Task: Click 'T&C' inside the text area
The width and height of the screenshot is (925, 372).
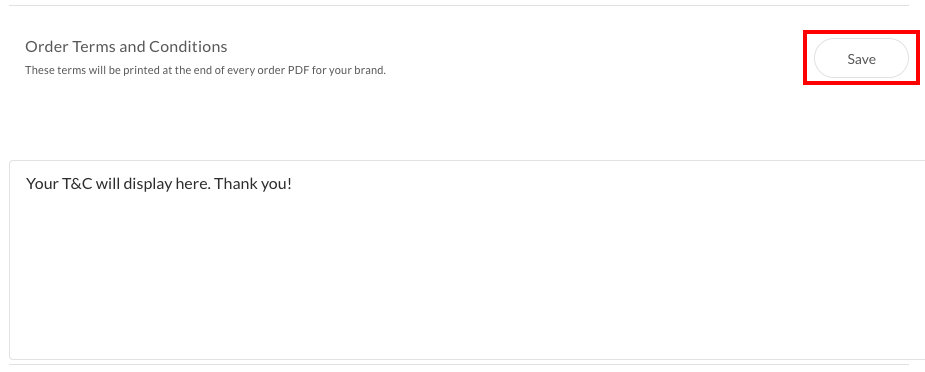Action: [77, 184]
